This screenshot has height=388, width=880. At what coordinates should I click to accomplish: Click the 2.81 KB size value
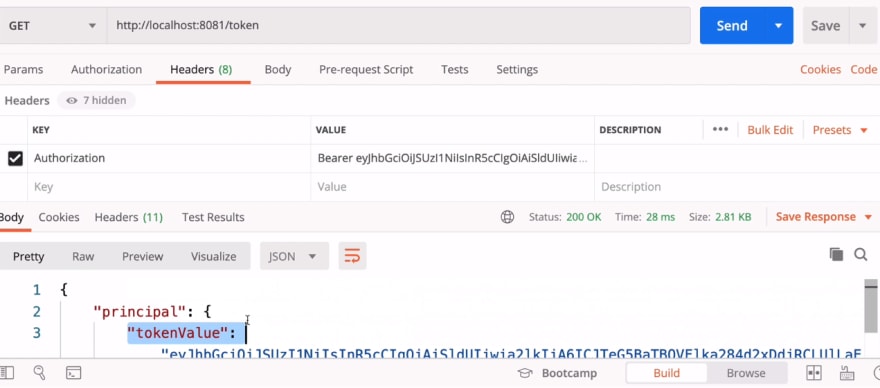pos(733,217)
